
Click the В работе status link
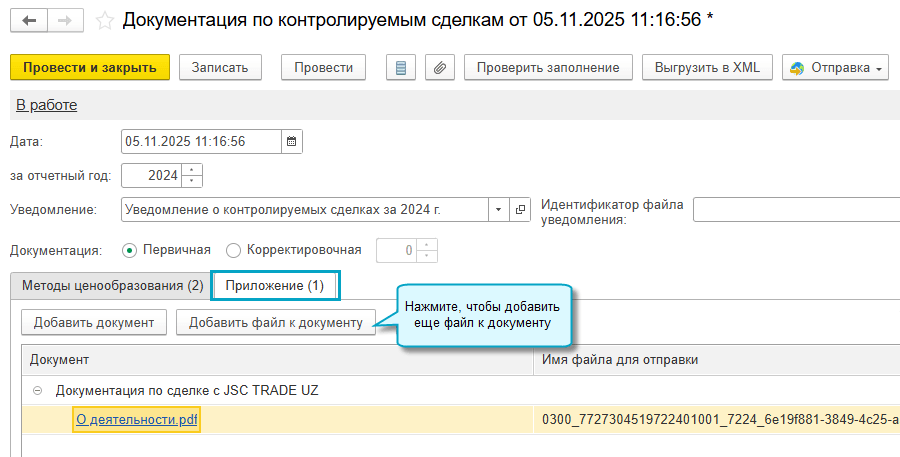[x=47, y=105]
